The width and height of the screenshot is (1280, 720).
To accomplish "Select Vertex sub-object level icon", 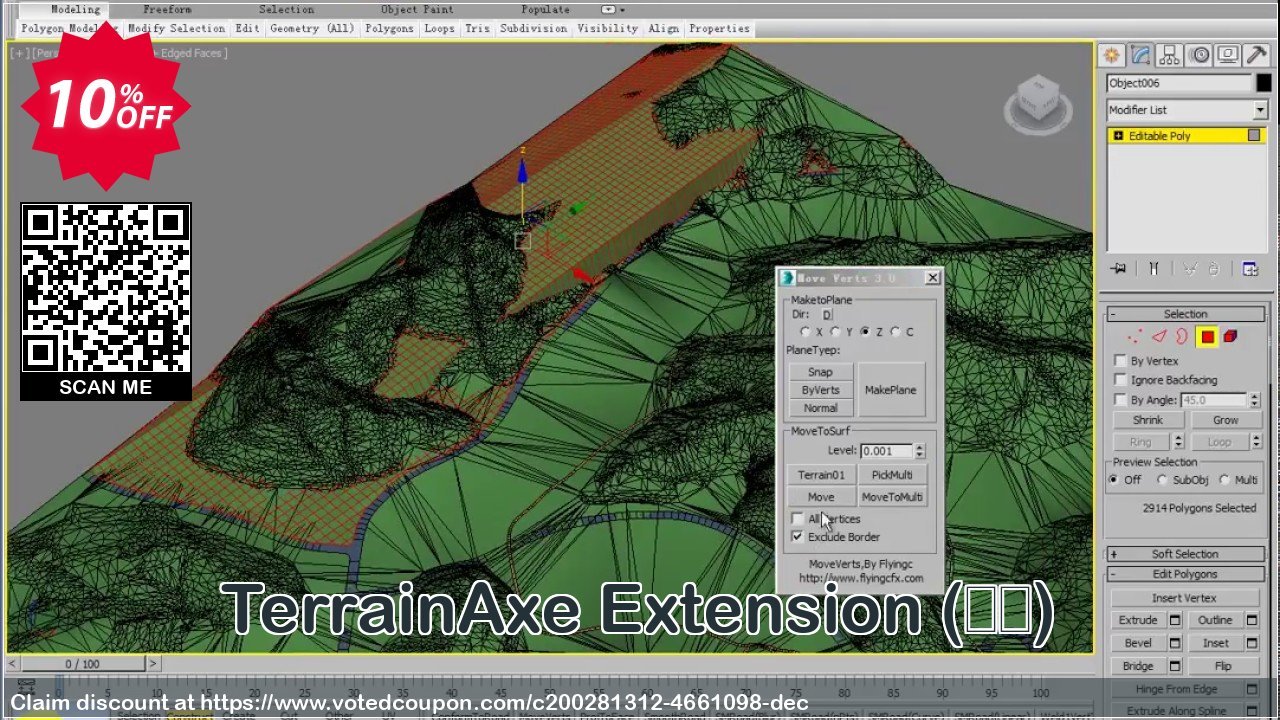I will click(x=1135, y=337).
